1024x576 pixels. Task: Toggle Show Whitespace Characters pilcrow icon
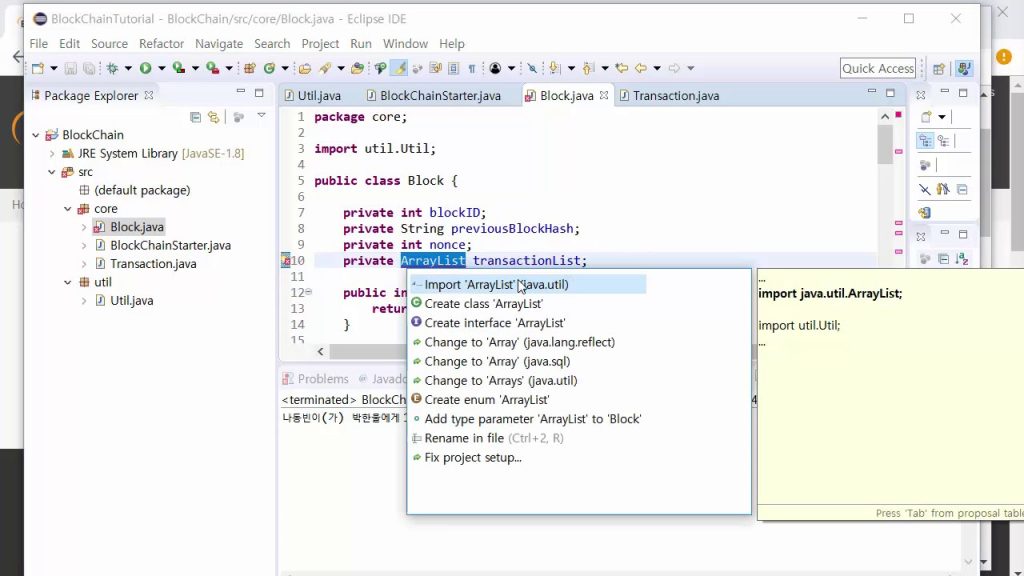tap(472, 68)
